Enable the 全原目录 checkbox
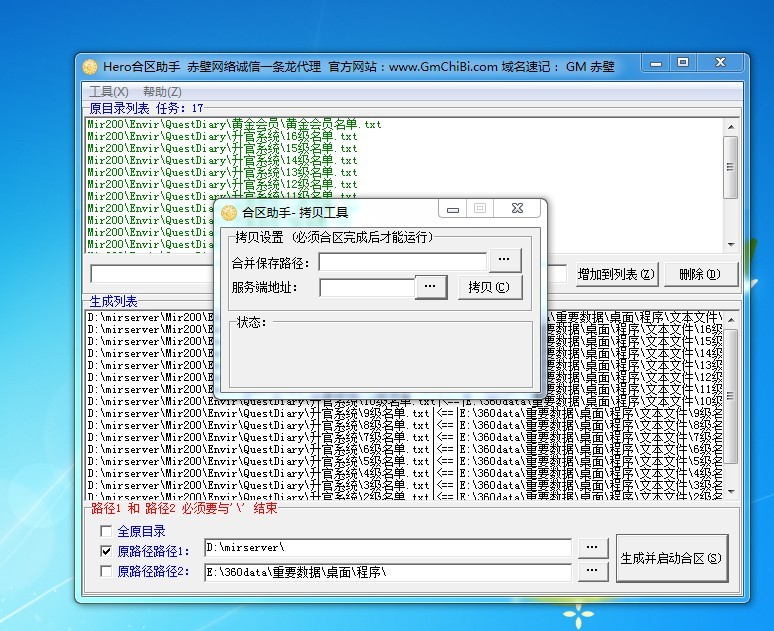 tap(107, 532)
